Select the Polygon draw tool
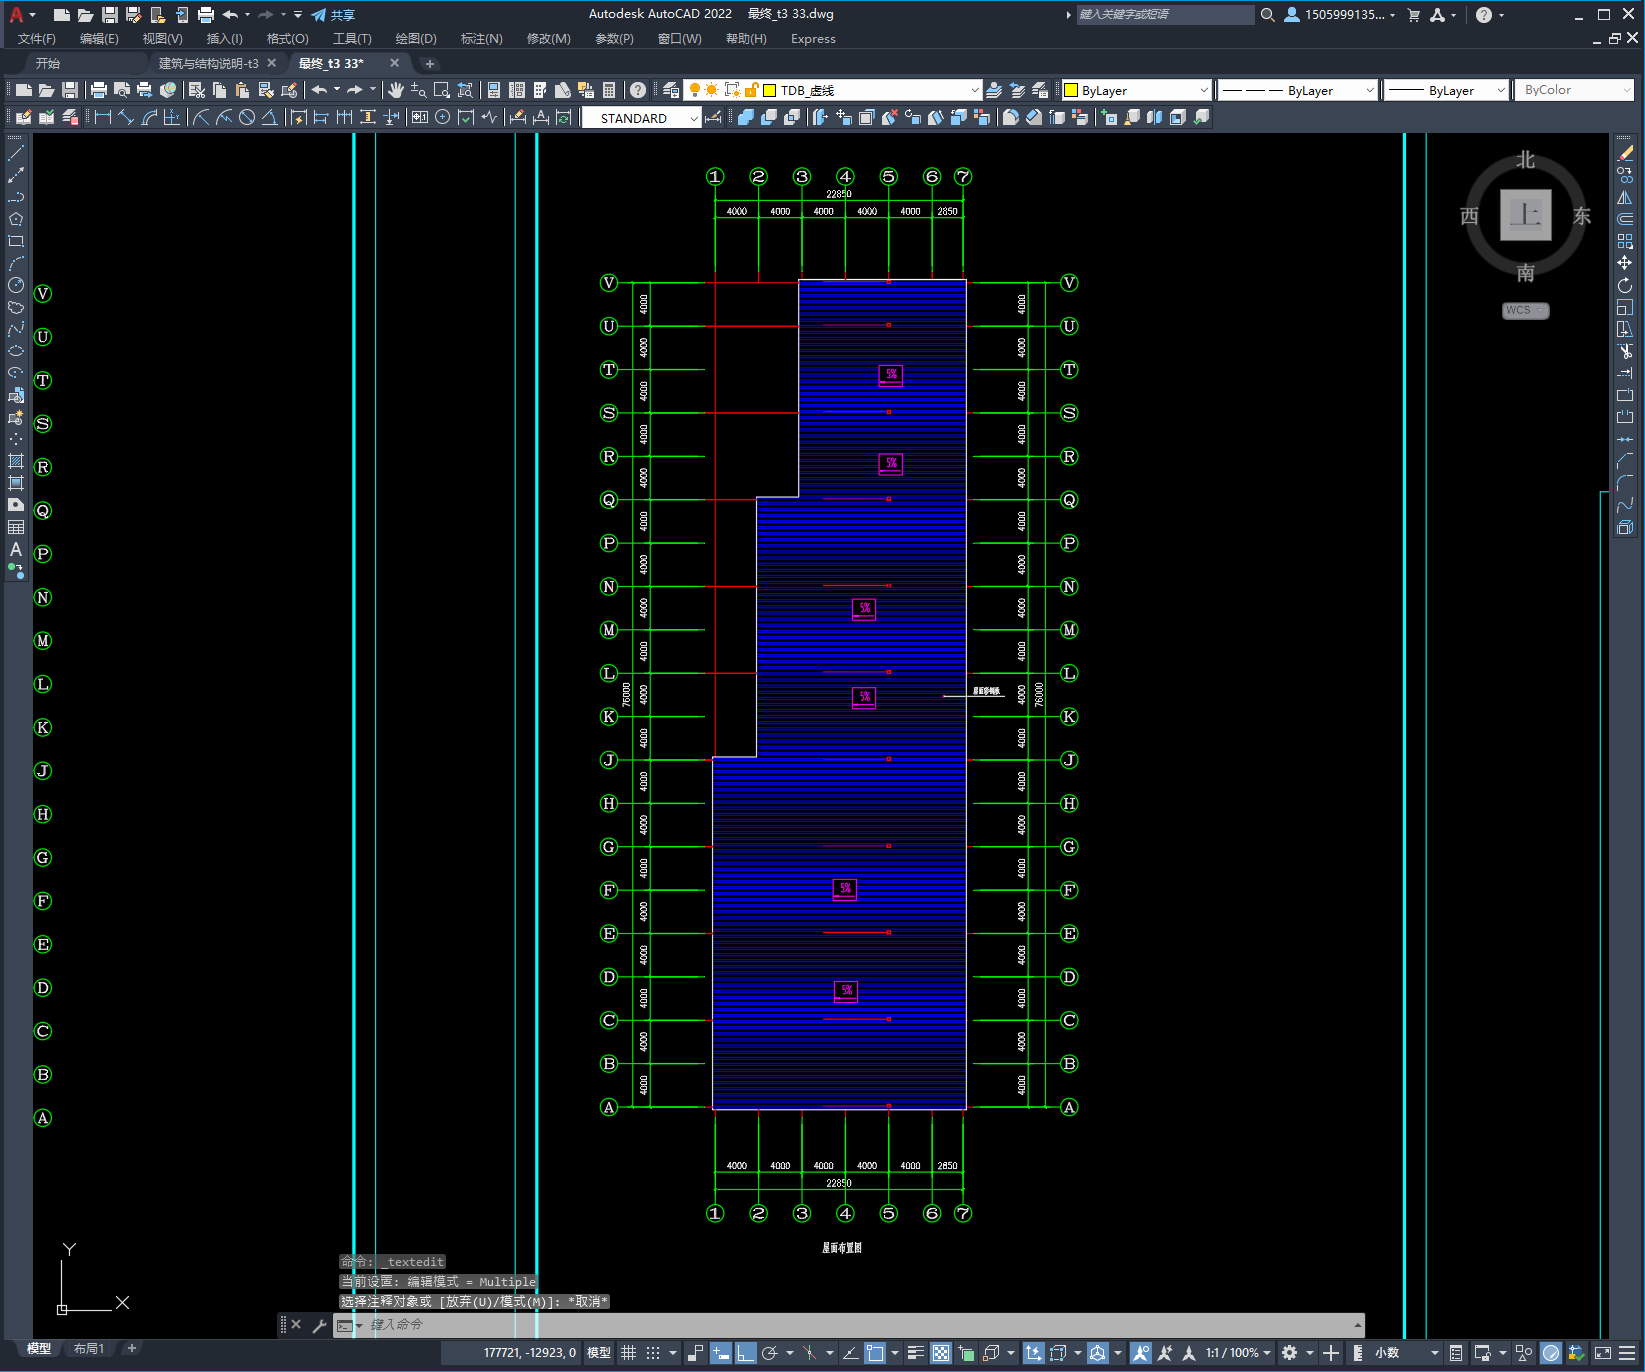 16,219
